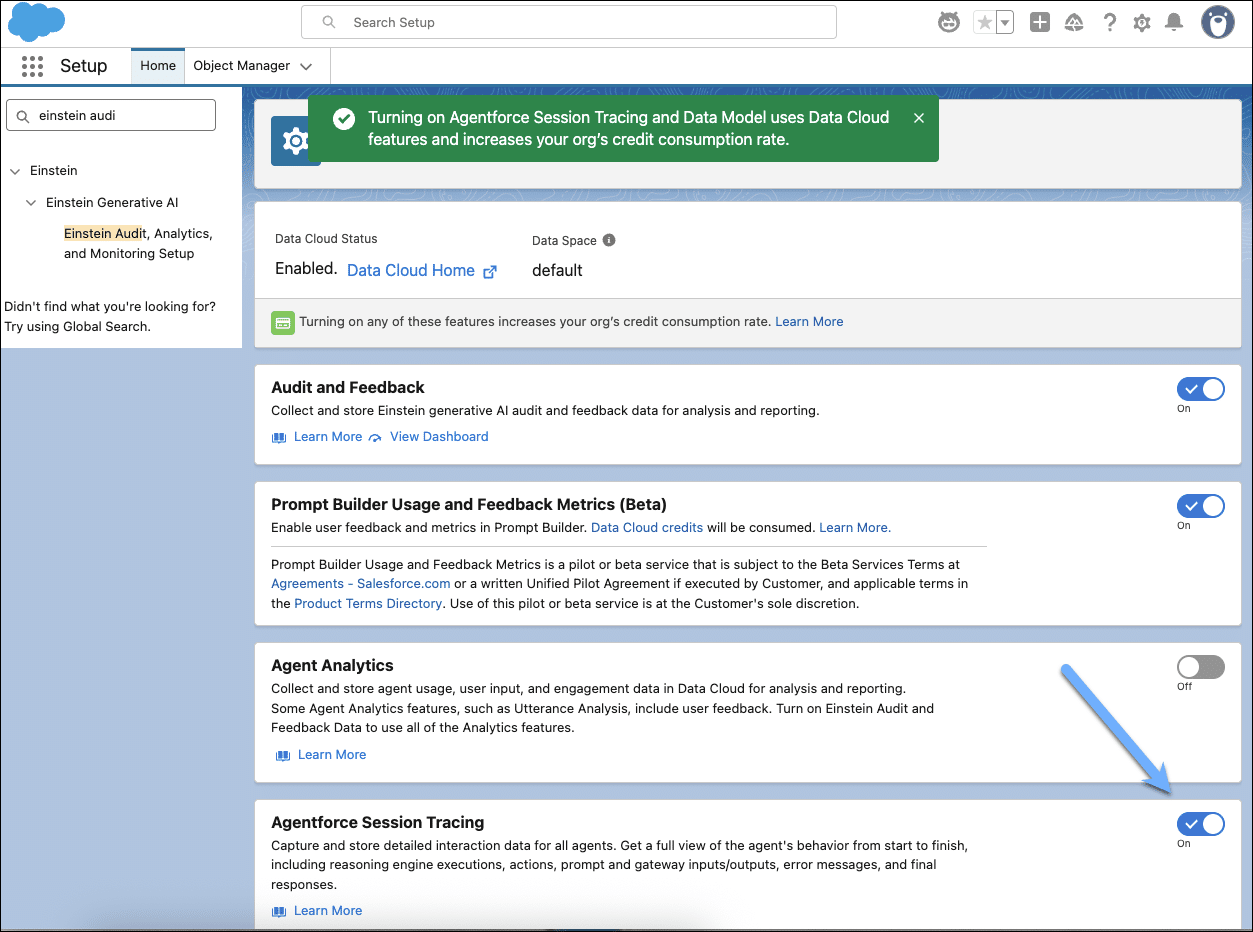Turn off Prompt Builder Usage metrics toggle
The width and height of the screenshot is (1253, 932).
pos(1201,507)
